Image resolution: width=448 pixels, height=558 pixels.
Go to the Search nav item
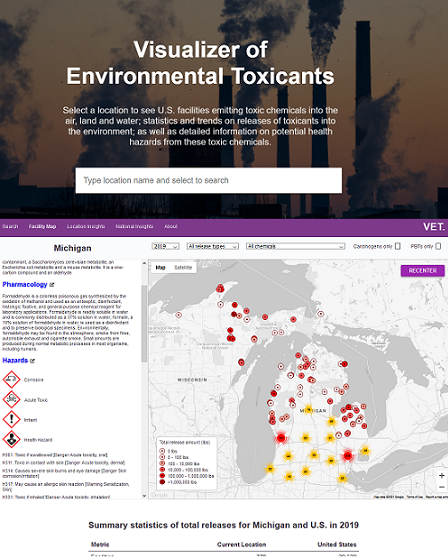(x=10, y=226)
